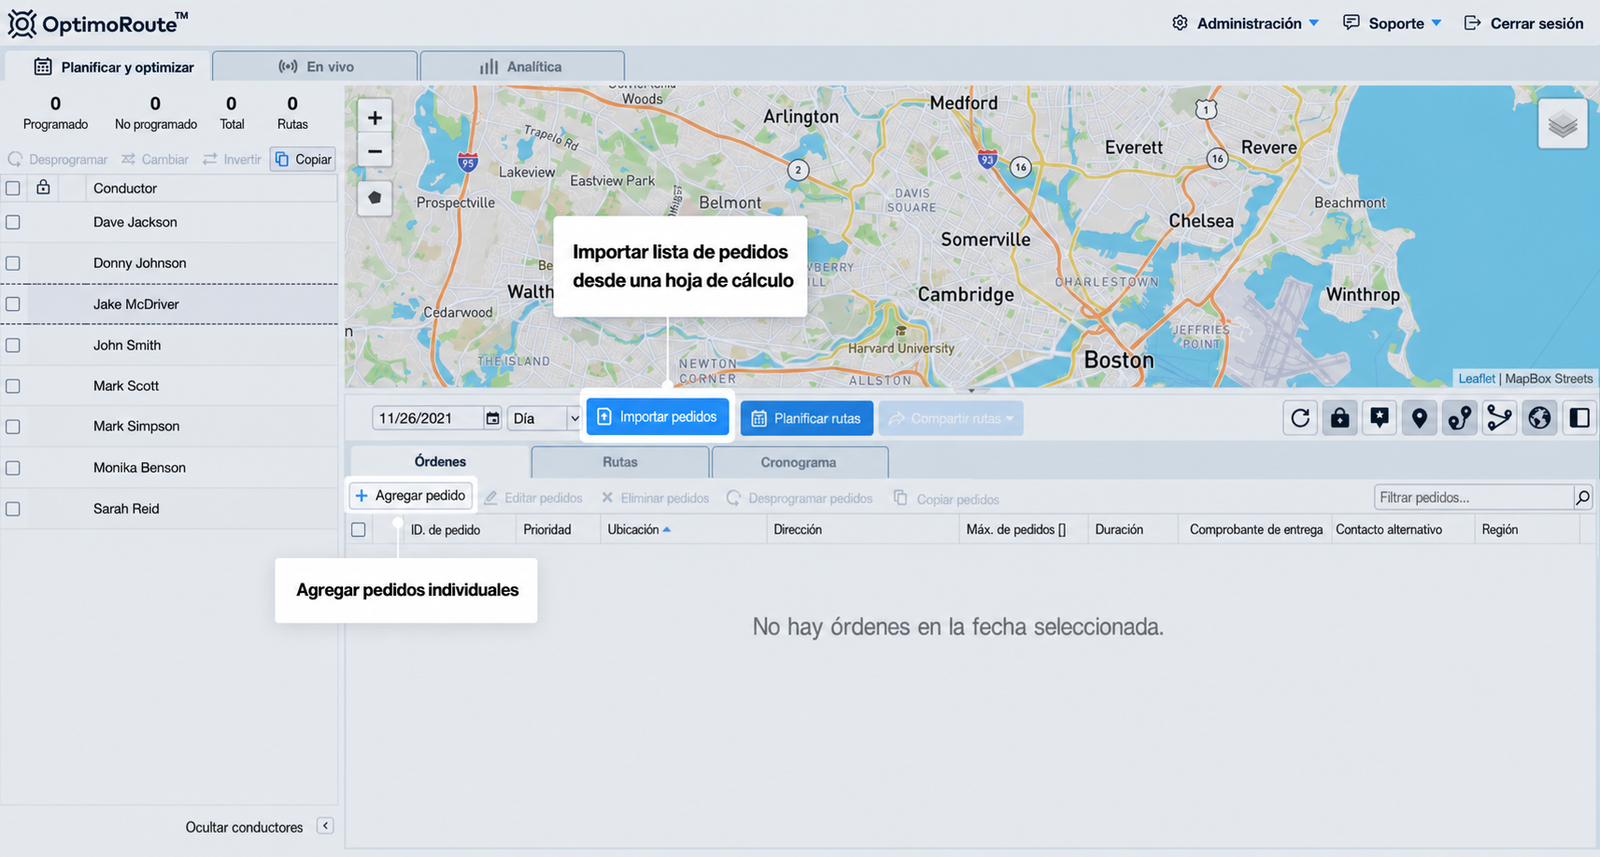Check the Monika Benson checkbox
Screen dimensions: 1600x857
[13, 467]
